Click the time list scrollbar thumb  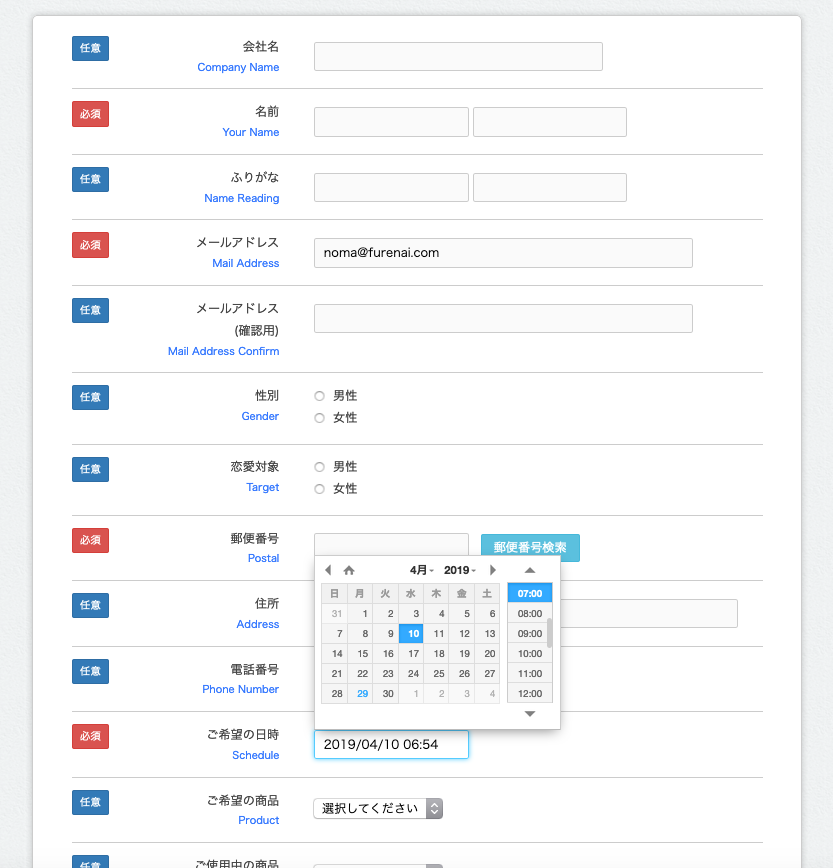point(550,633)
